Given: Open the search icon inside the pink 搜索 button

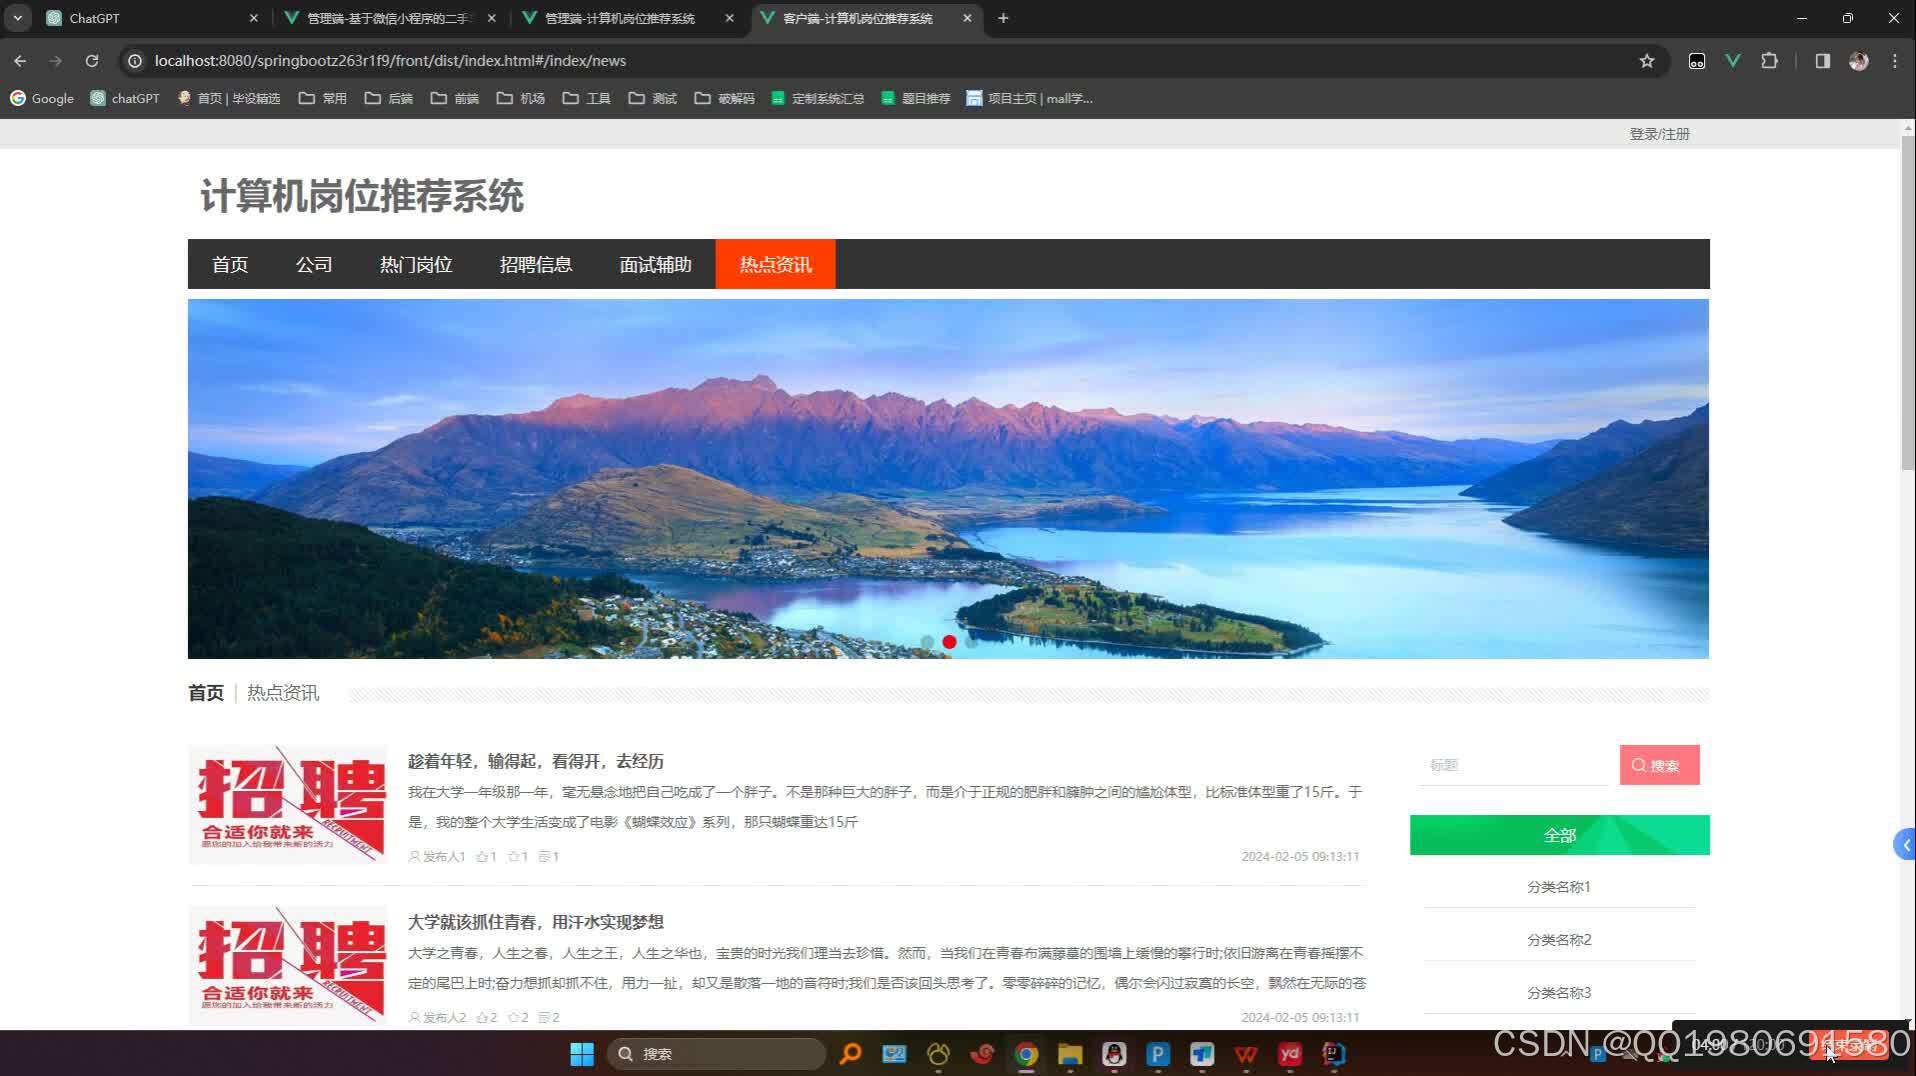Looking at the screenshot, I should pyautogui.click(x=1638, y=765).
